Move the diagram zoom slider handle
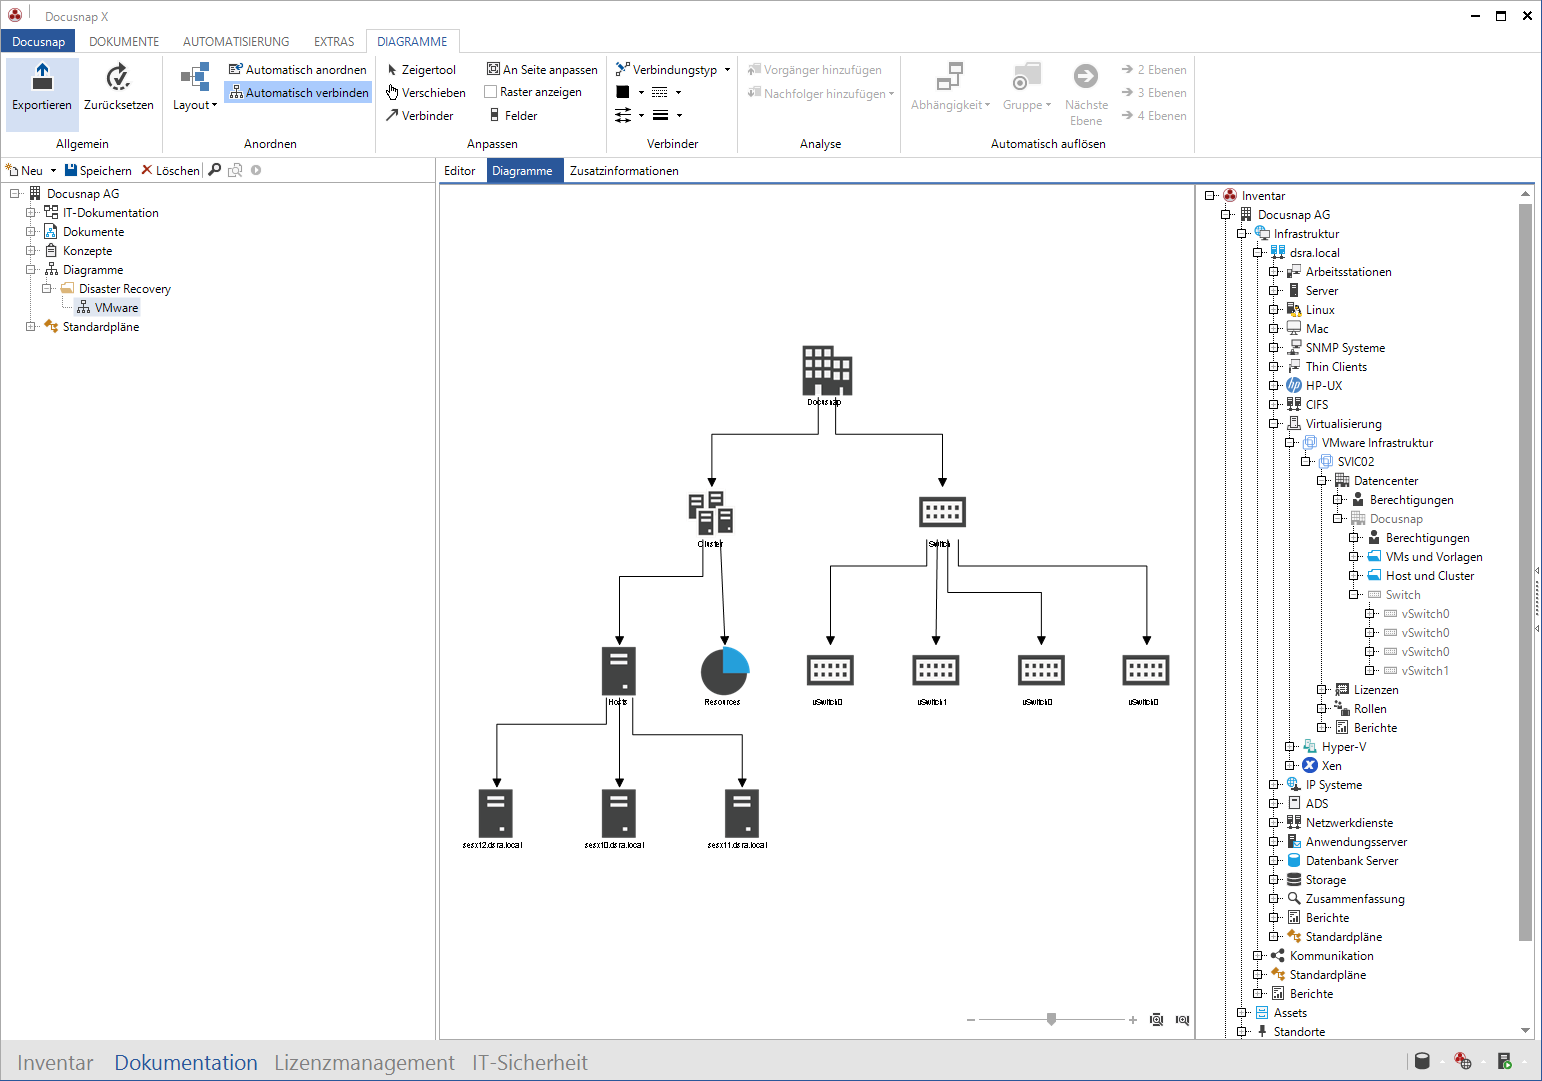This screenshot has width=1542, height=1081. (x=1051, y=1019)
